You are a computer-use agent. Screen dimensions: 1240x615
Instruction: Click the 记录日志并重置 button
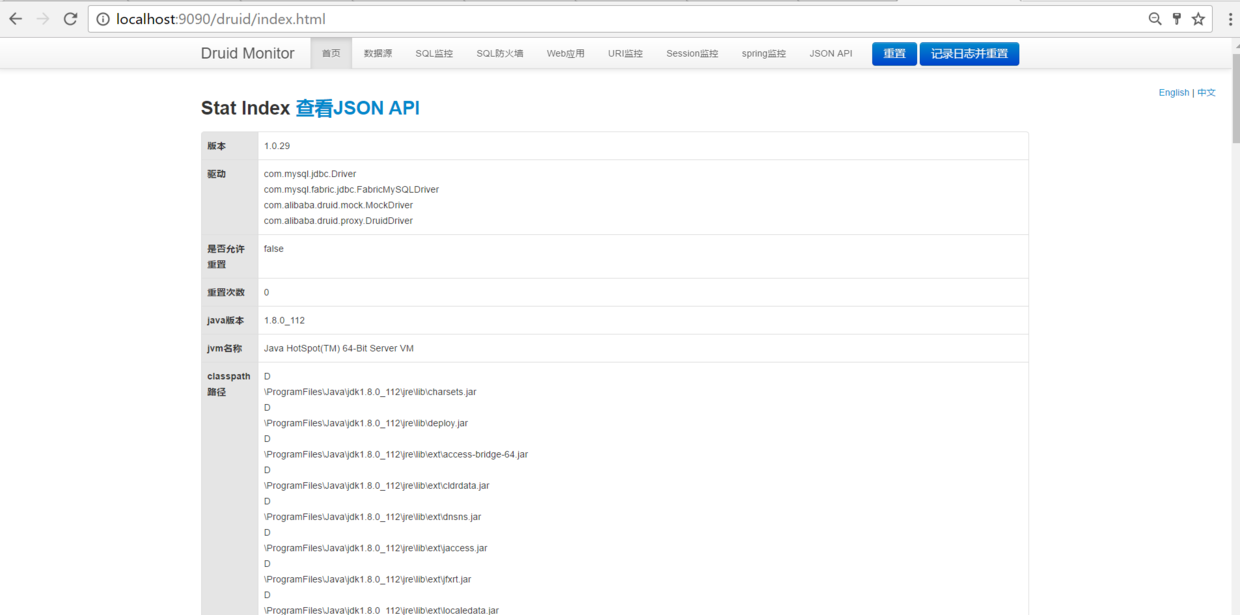click(969, 54)
